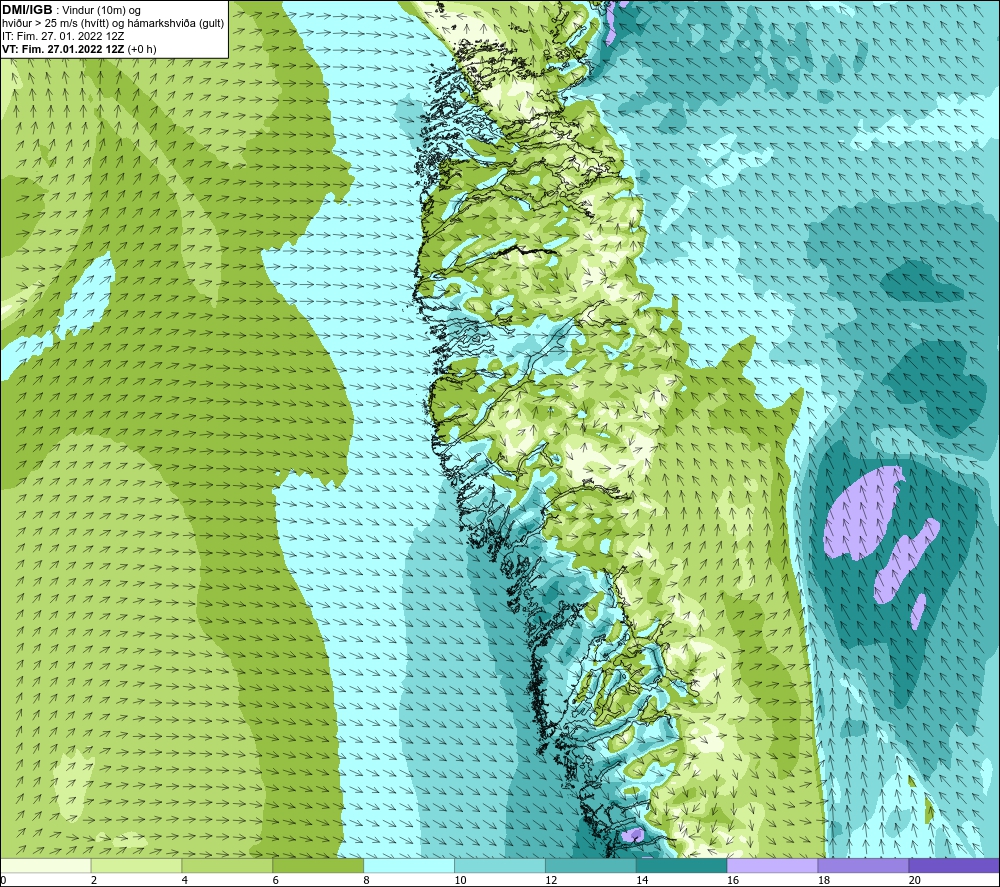Viewport: 1000px width, 887px height.
Task: Click the scale label '6'
Action: click(276, 880)
